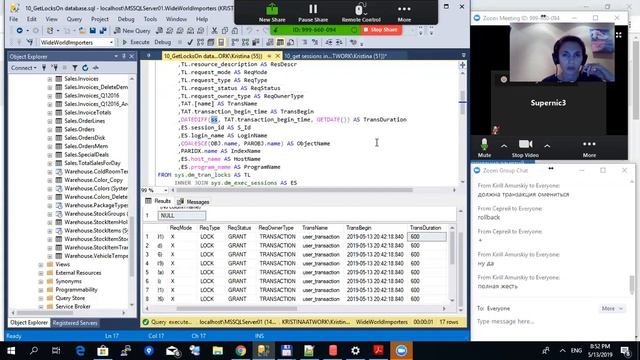The height and width of the screenshot is (360, 640).
Task: Click the Edge browser icon in taskbar
Action: coord(80,351)
